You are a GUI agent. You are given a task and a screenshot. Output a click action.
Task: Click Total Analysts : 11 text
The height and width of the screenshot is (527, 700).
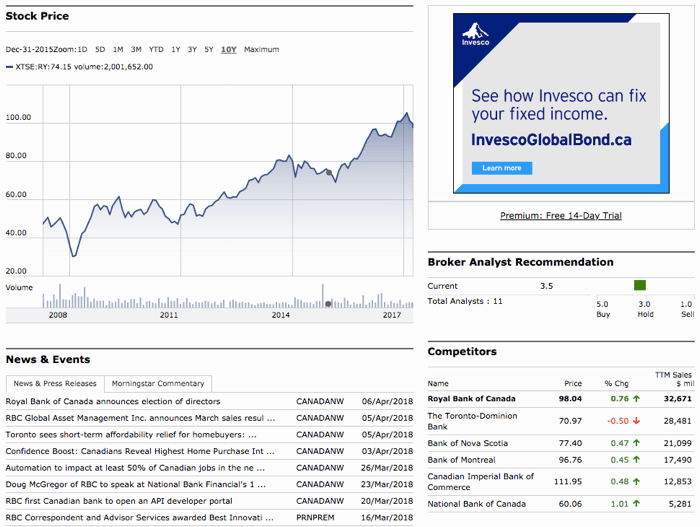465,301
